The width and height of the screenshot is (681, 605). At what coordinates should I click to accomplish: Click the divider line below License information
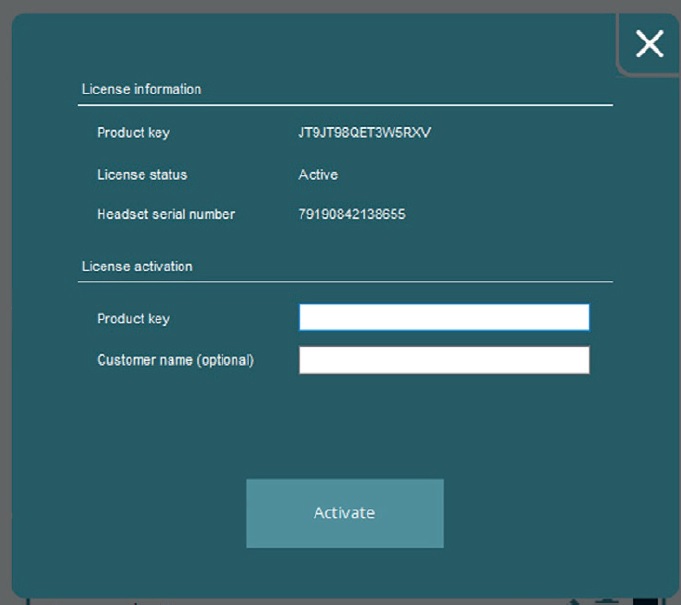click(345, 104)
